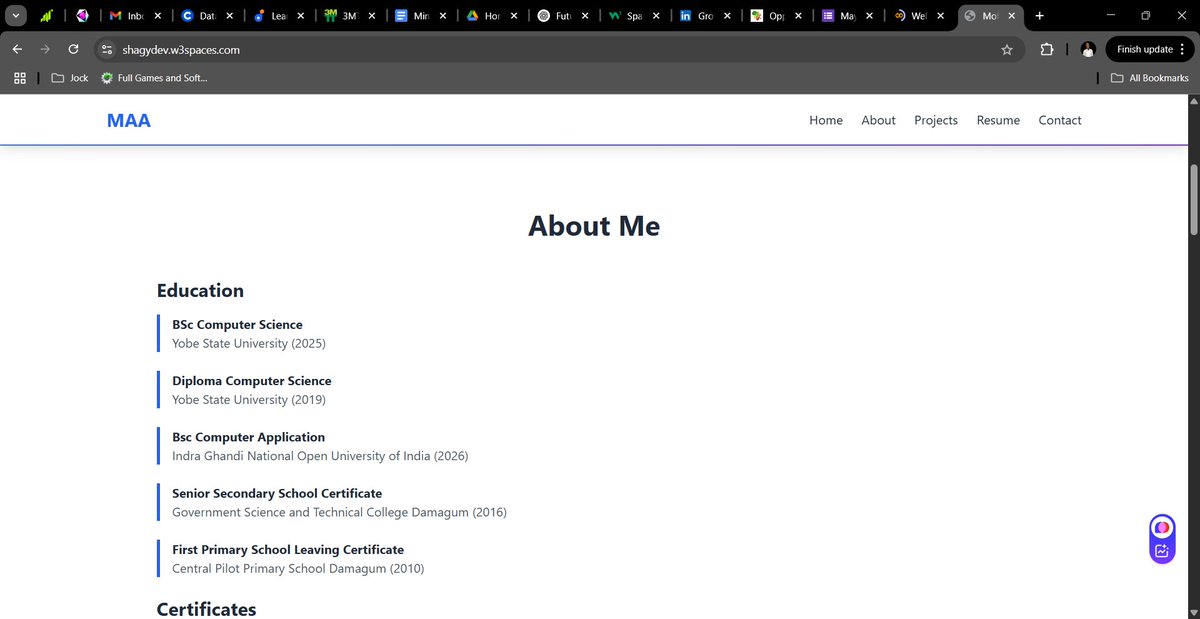Click the scrollbar up arrow
The width and height of the screenshot is (1200, 619).
click(x=1192, y=102)
